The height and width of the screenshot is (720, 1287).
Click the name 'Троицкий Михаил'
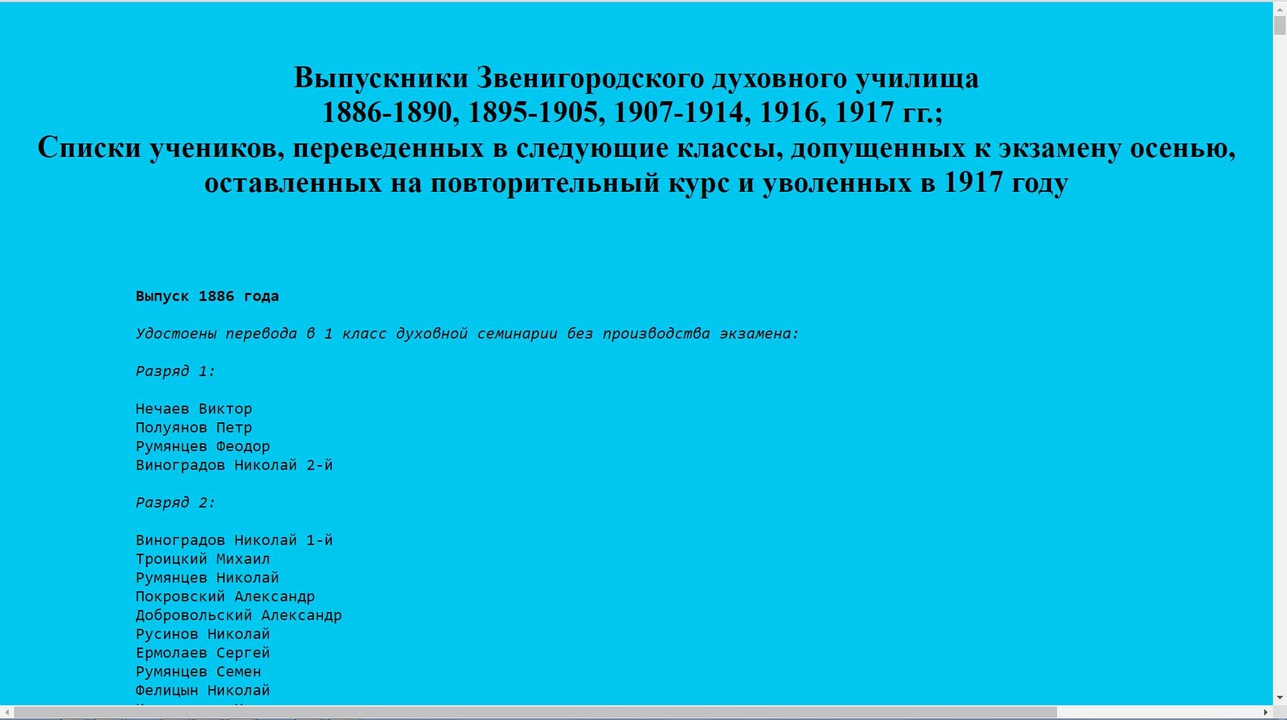click(x=202, y=559)
